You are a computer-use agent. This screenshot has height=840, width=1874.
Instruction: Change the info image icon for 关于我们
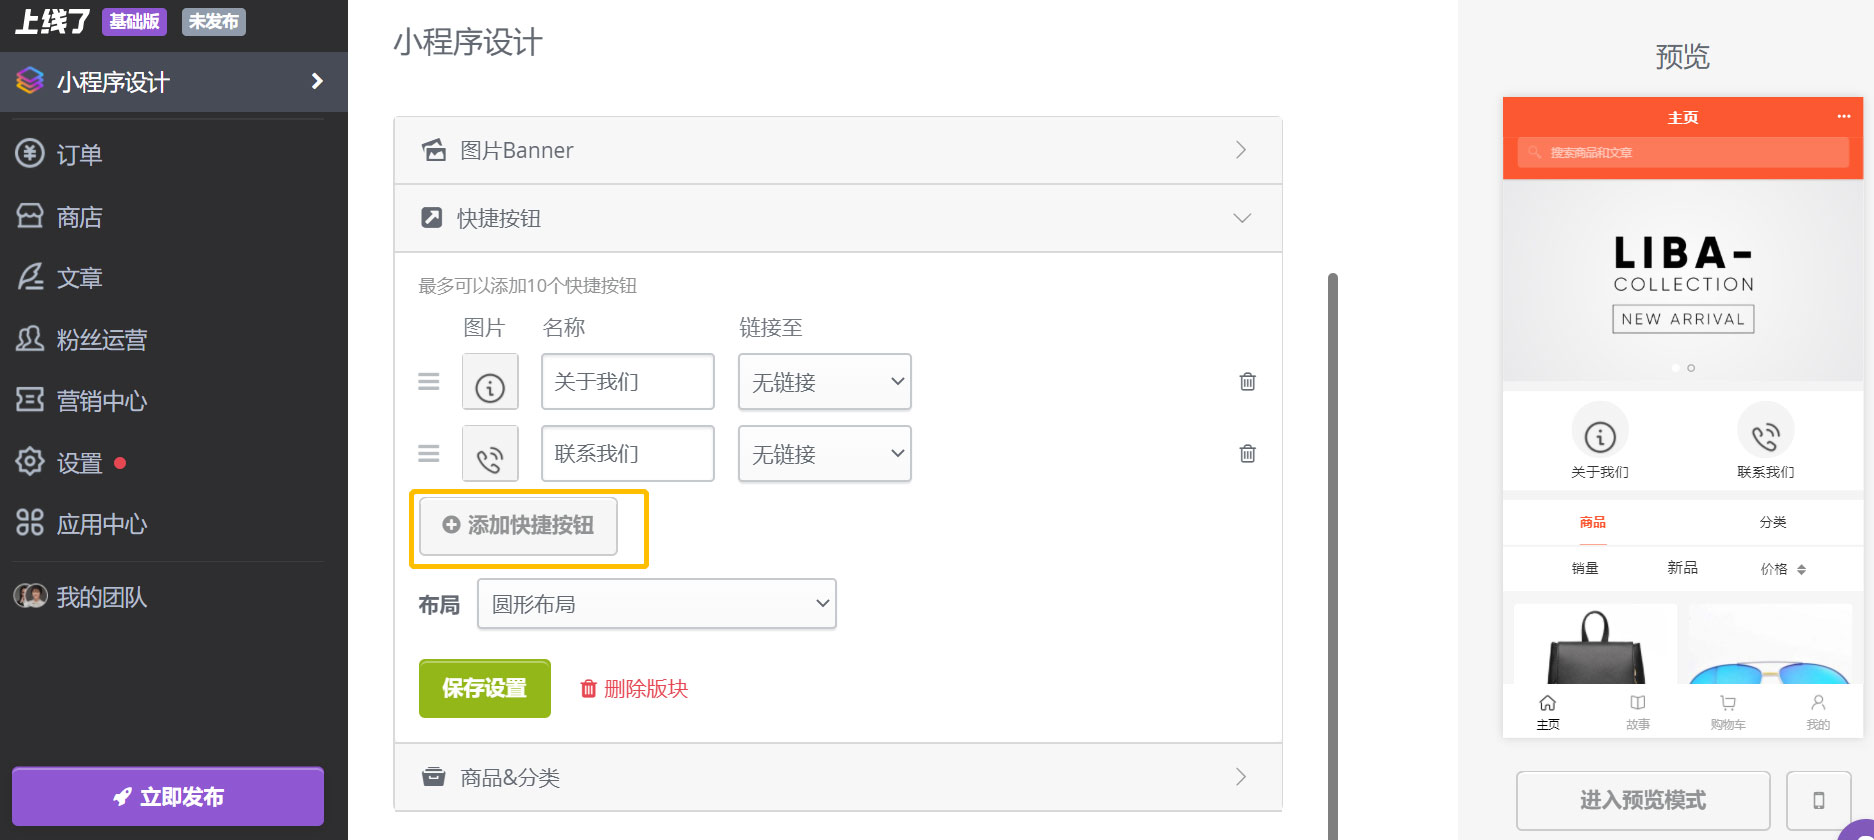490,382
